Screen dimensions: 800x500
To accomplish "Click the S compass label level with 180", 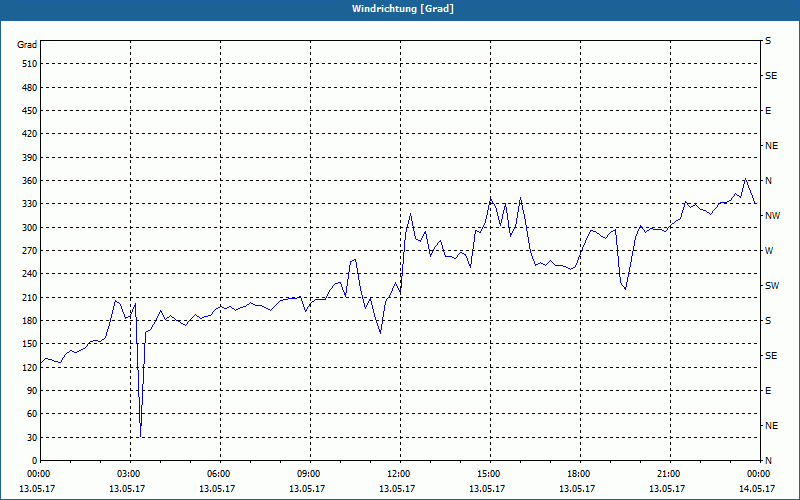I will 768,321.
